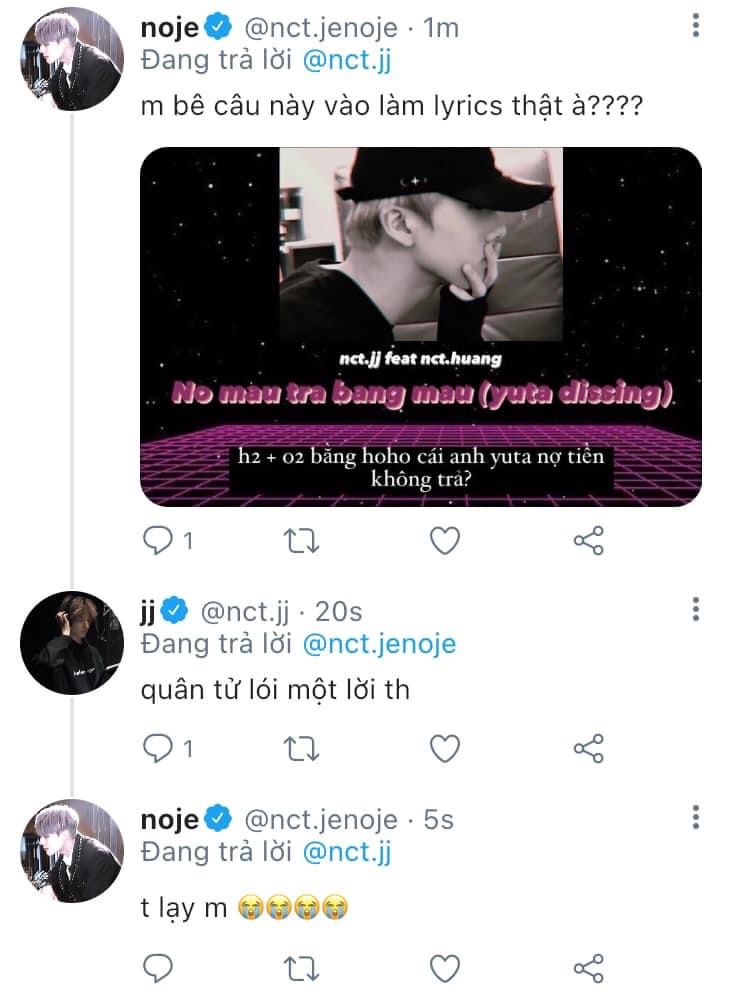Open more options menu on jj's tweet
This screenshot has height=997, width=750.
tap(696, 609)
